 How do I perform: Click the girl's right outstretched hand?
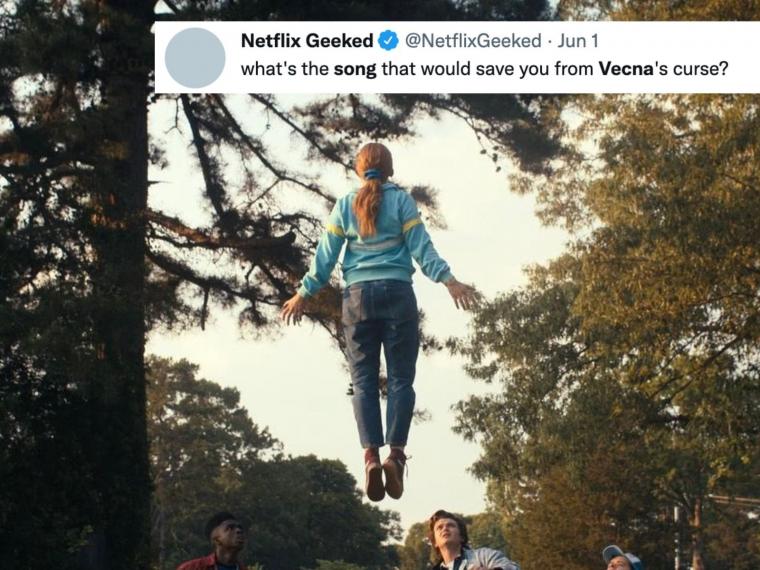[462, 293]
